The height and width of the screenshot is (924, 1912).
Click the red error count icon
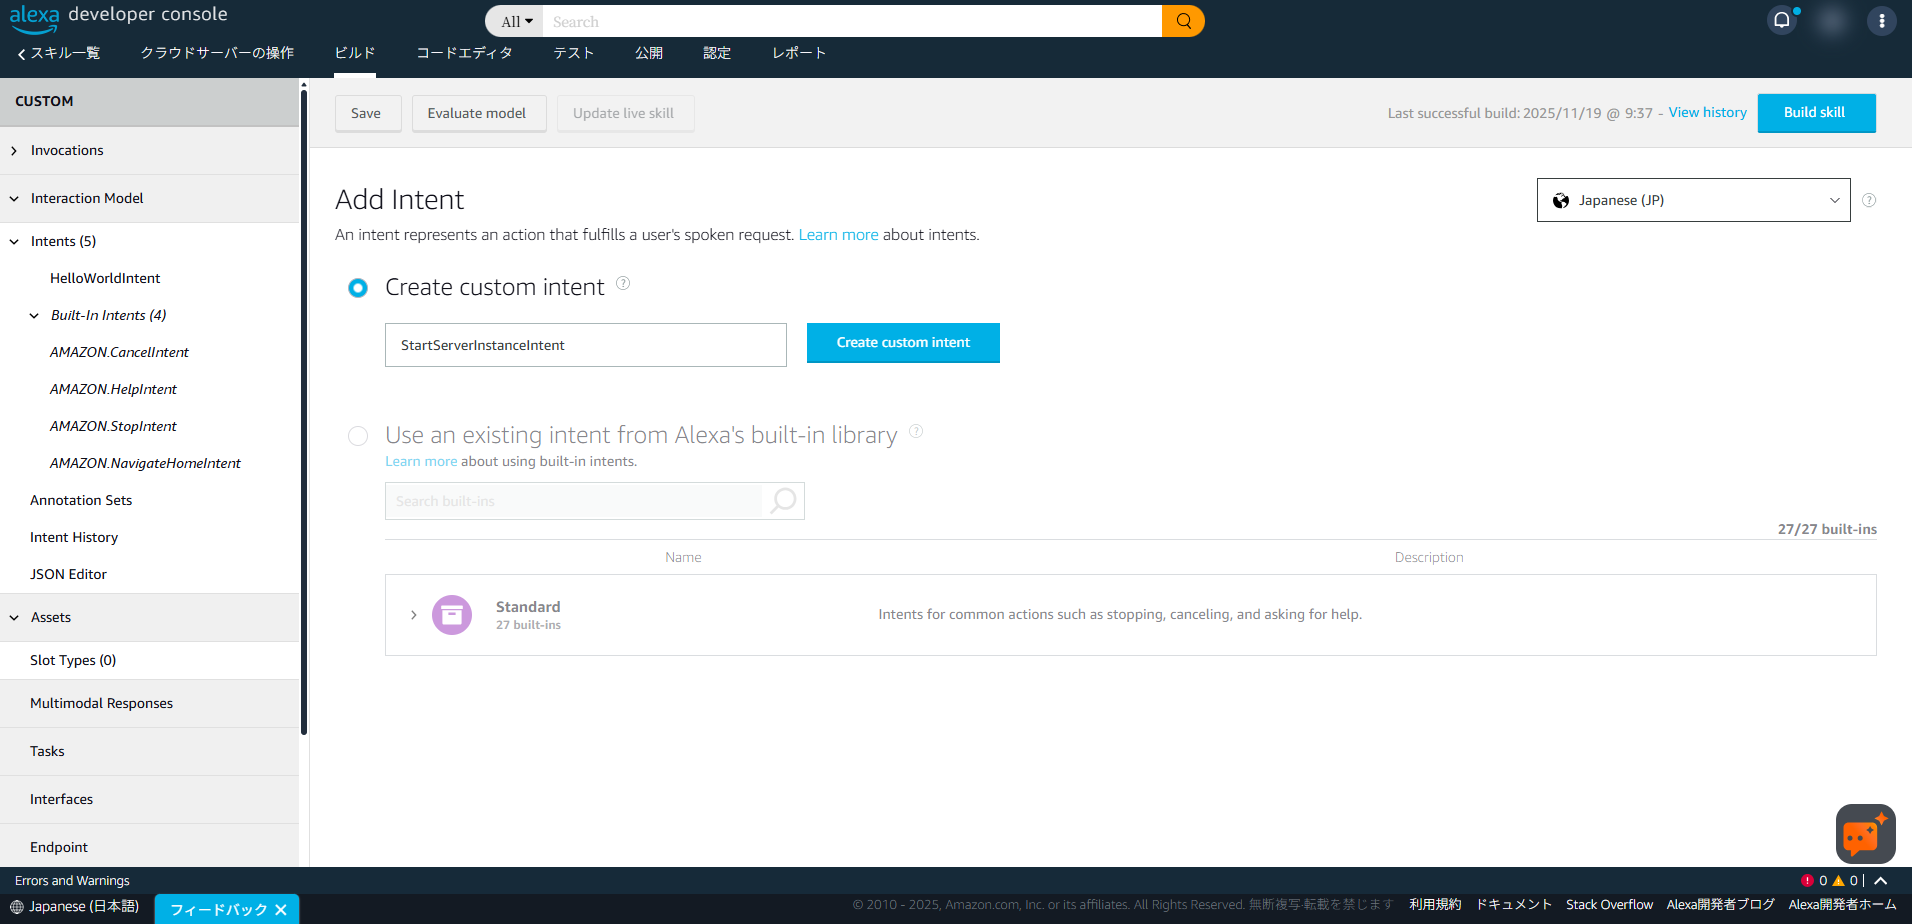coord(1807,881)
